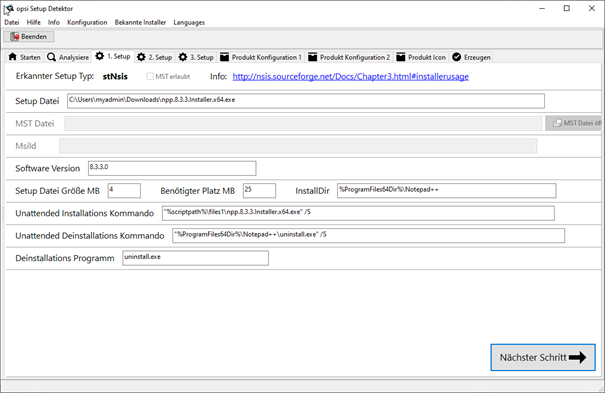Click the Benötigter Platz MB field
The image size is (605, 393).
[x=259, y=191]
